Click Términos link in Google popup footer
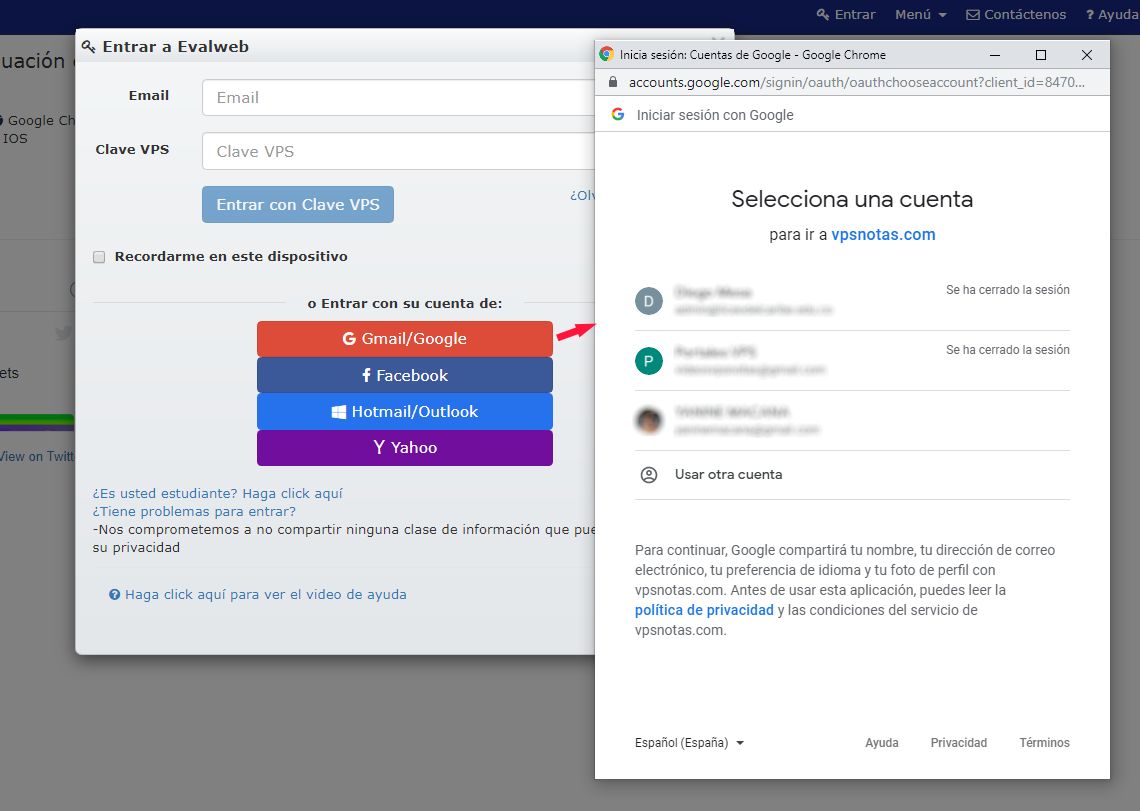Screen dimensions: 1140x811 point(1044,743)
